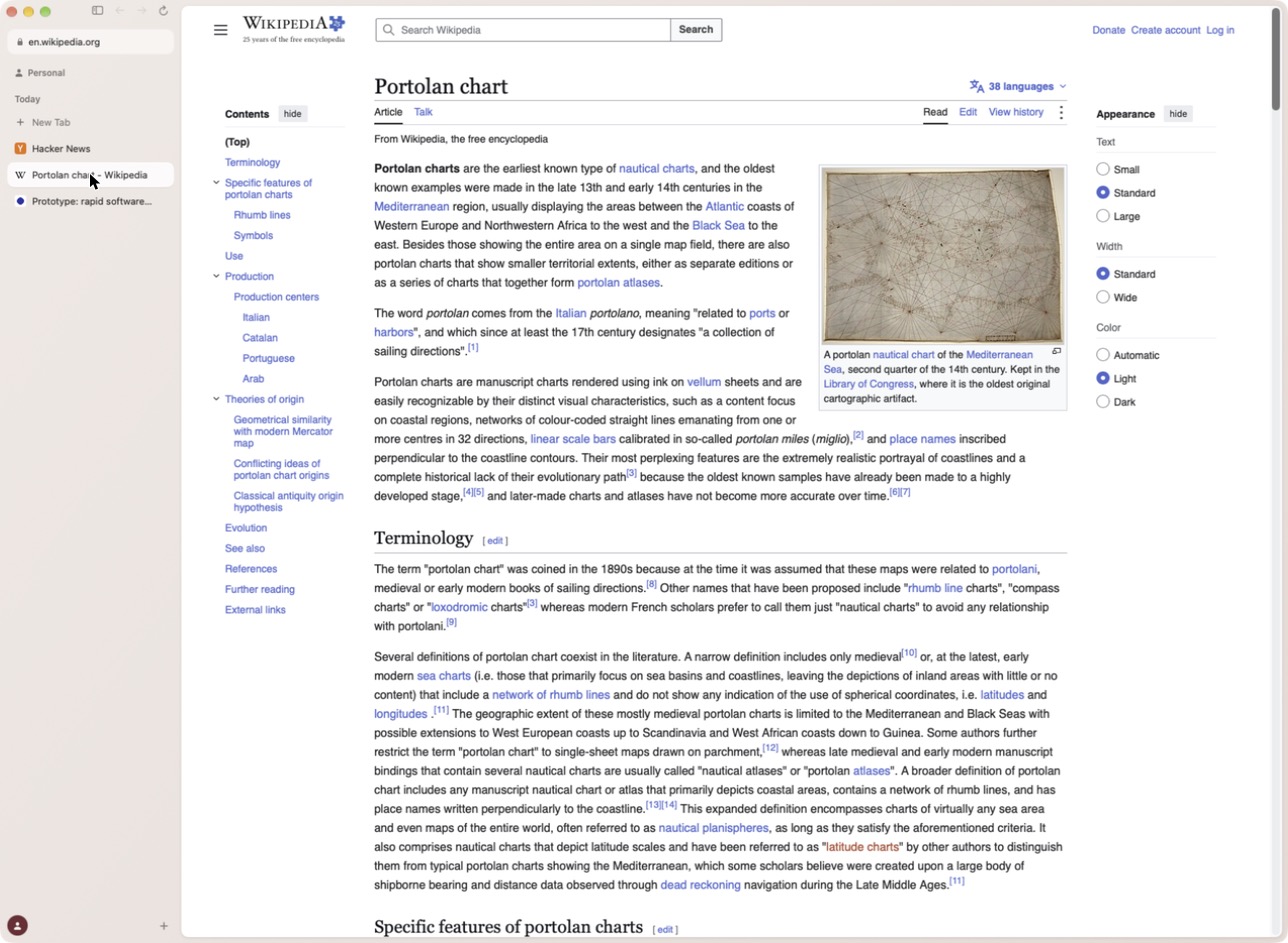Select Large text size
1288x943 pixels.
1103,216
